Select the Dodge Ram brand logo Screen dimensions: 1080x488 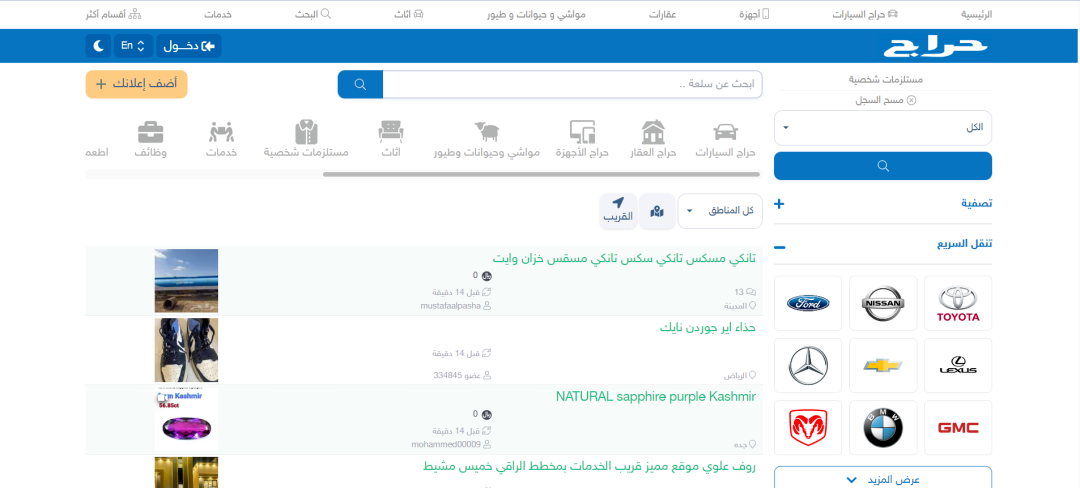tap(808, 427)
